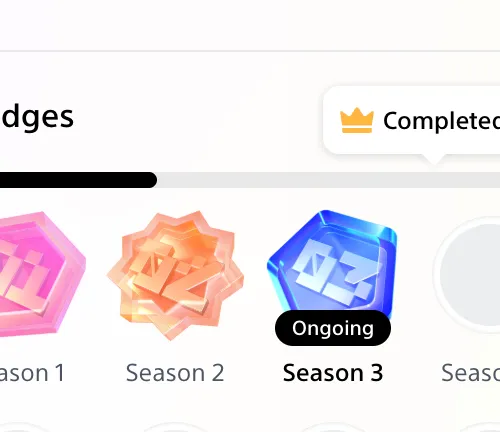
Task: Select the partially visible fourth season label
Action: pyautogui.click(x=471, y=373)
